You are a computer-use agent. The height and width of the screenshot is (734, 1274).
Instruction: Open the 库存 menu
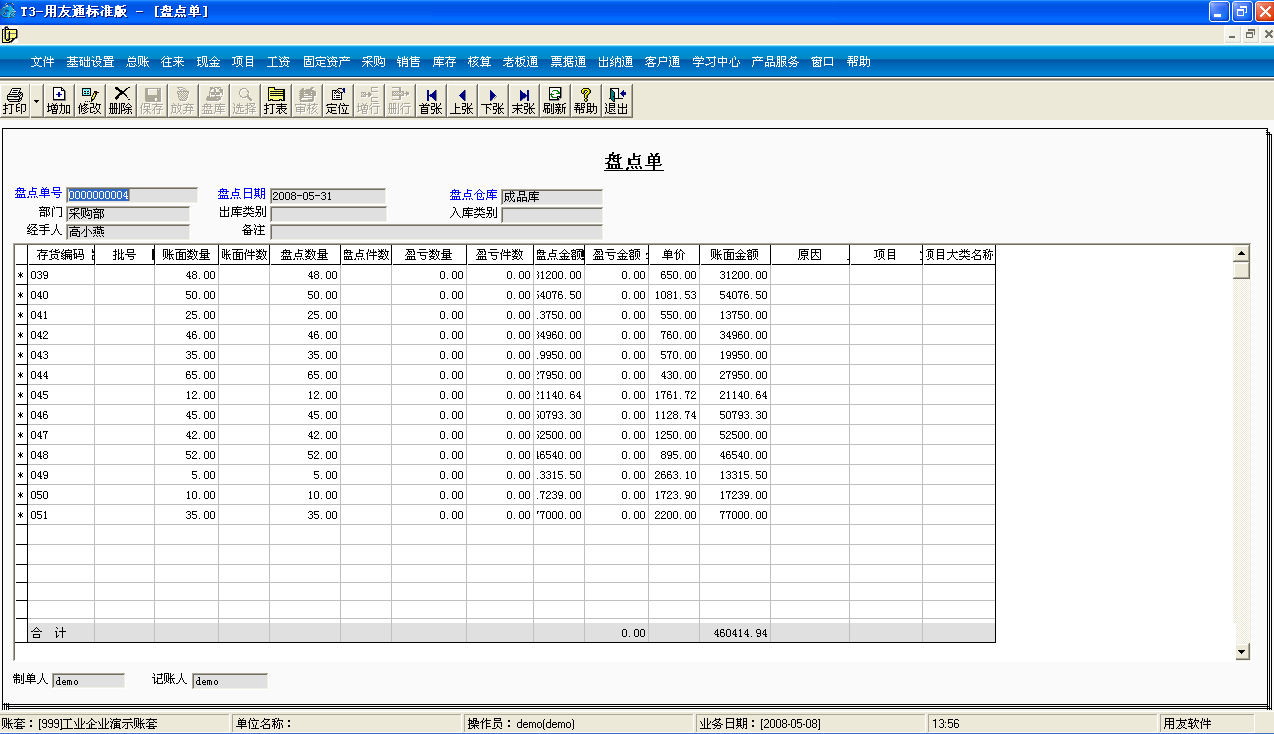coord(444,62)
